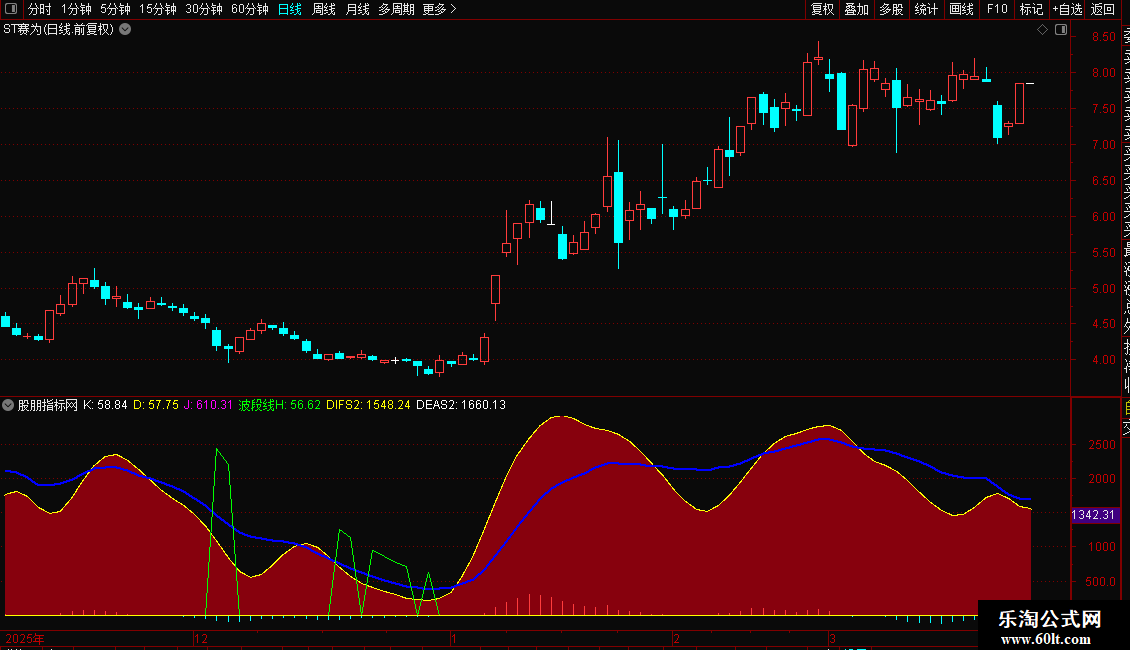This screenshot has height=650, width=1130.
Task: Click the 2025年 label on time axis
Action: [x=25, y=638]
